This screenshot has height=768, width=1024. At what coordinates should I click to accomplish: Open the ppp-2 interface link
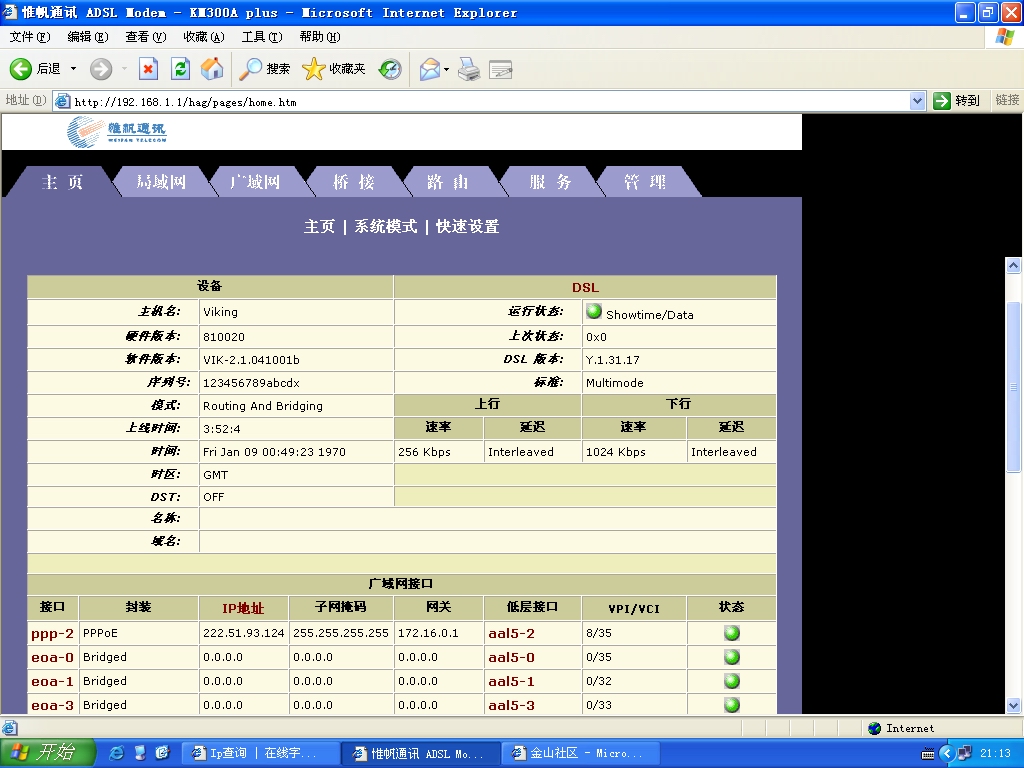click(x=52, y=633)
